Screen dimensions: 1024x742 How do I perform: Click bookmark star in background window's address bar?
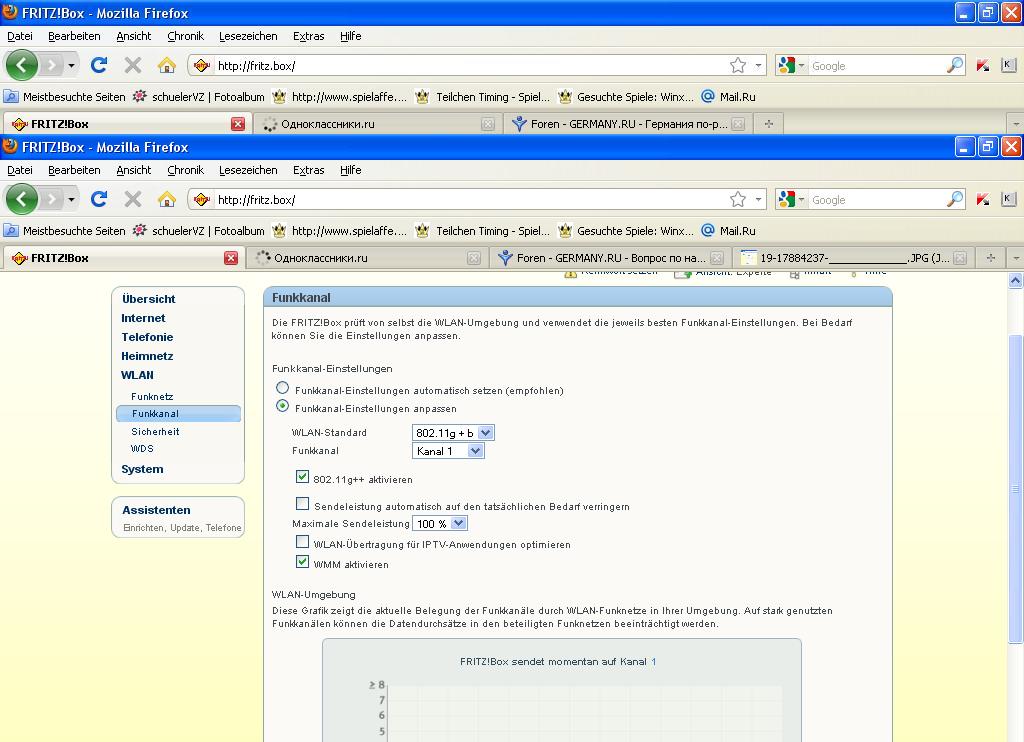pyautogui.click(x=738, y=65)
